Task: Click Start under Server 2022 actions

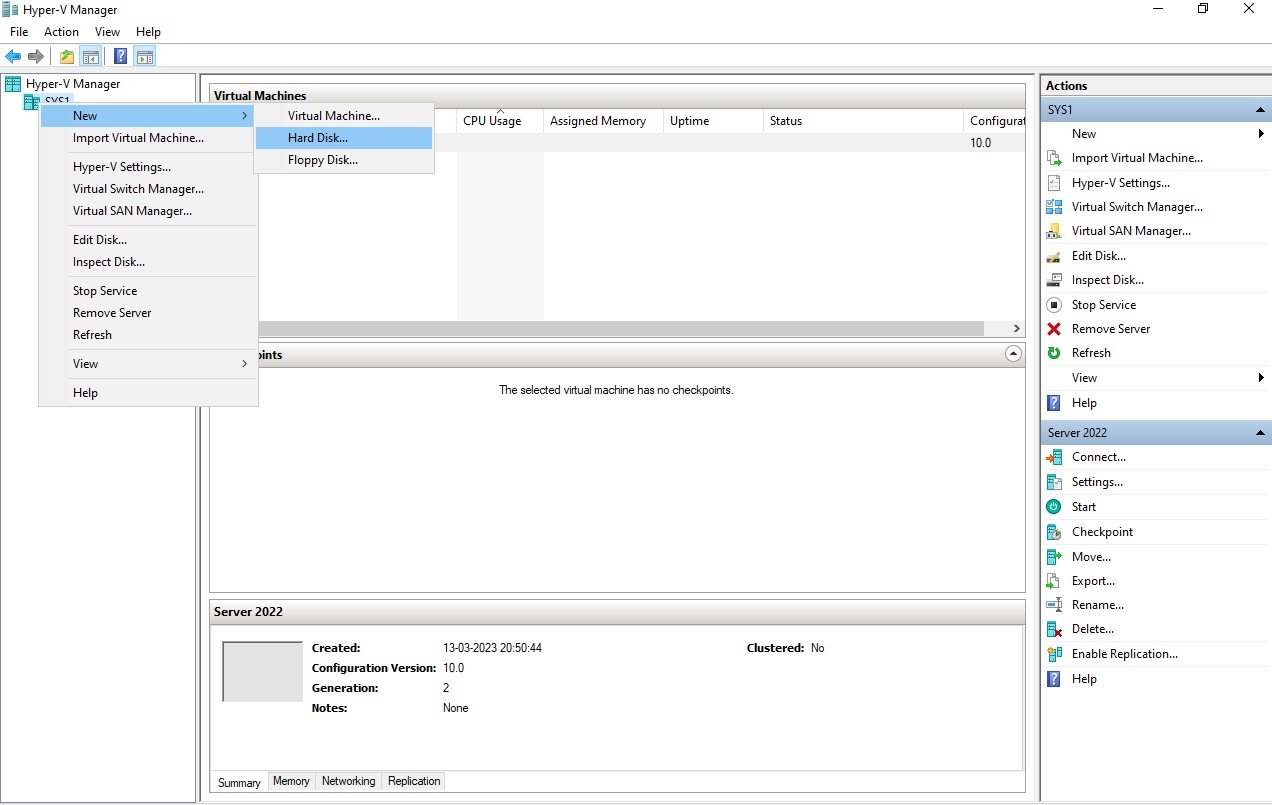Action: pos(1083,507)
